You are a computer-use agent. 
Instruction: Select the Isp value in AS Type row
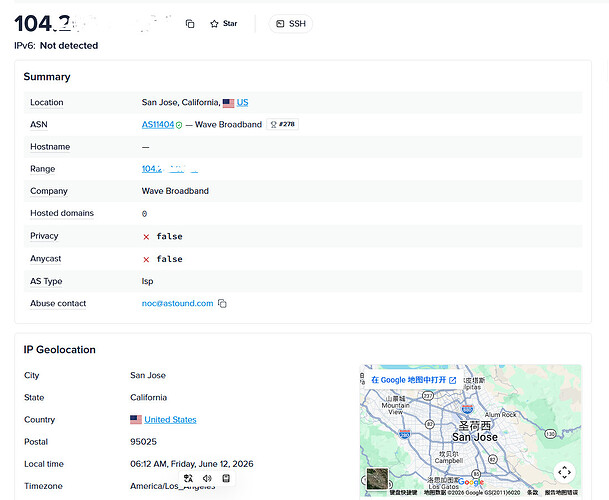coord(148,281)
